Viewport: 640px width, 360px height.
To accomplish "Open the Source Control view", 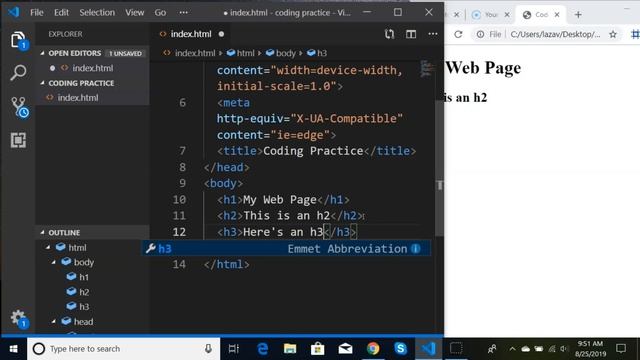I will 19,107.
